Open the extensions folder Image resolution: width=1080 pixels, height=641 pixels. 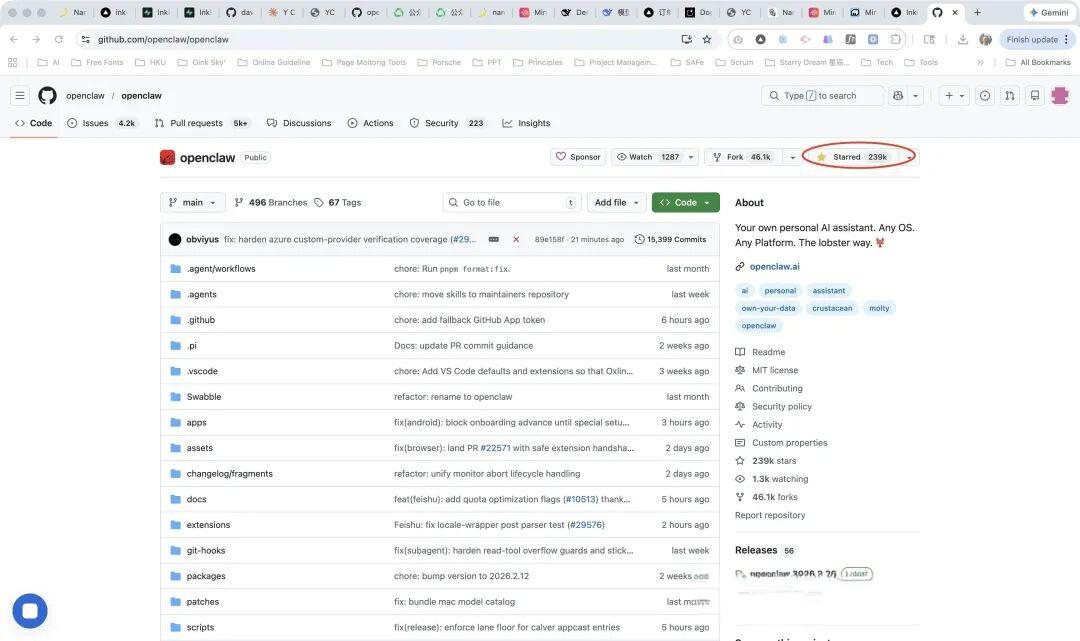(x=208, y=525)
